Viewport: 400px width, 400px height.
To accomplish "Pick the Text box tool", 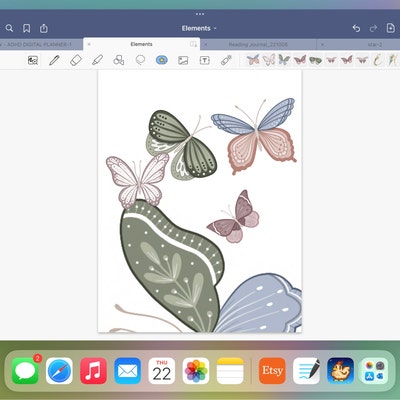I will coord(204,60).
